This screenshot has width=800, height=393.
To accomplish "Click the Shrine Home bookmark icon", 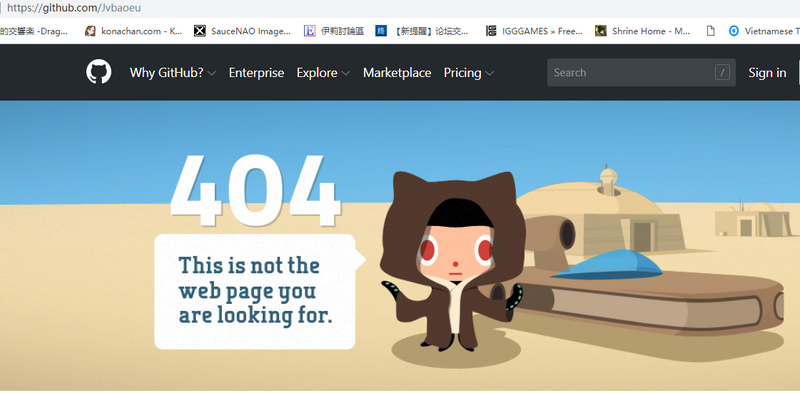I will click(601, 31).
